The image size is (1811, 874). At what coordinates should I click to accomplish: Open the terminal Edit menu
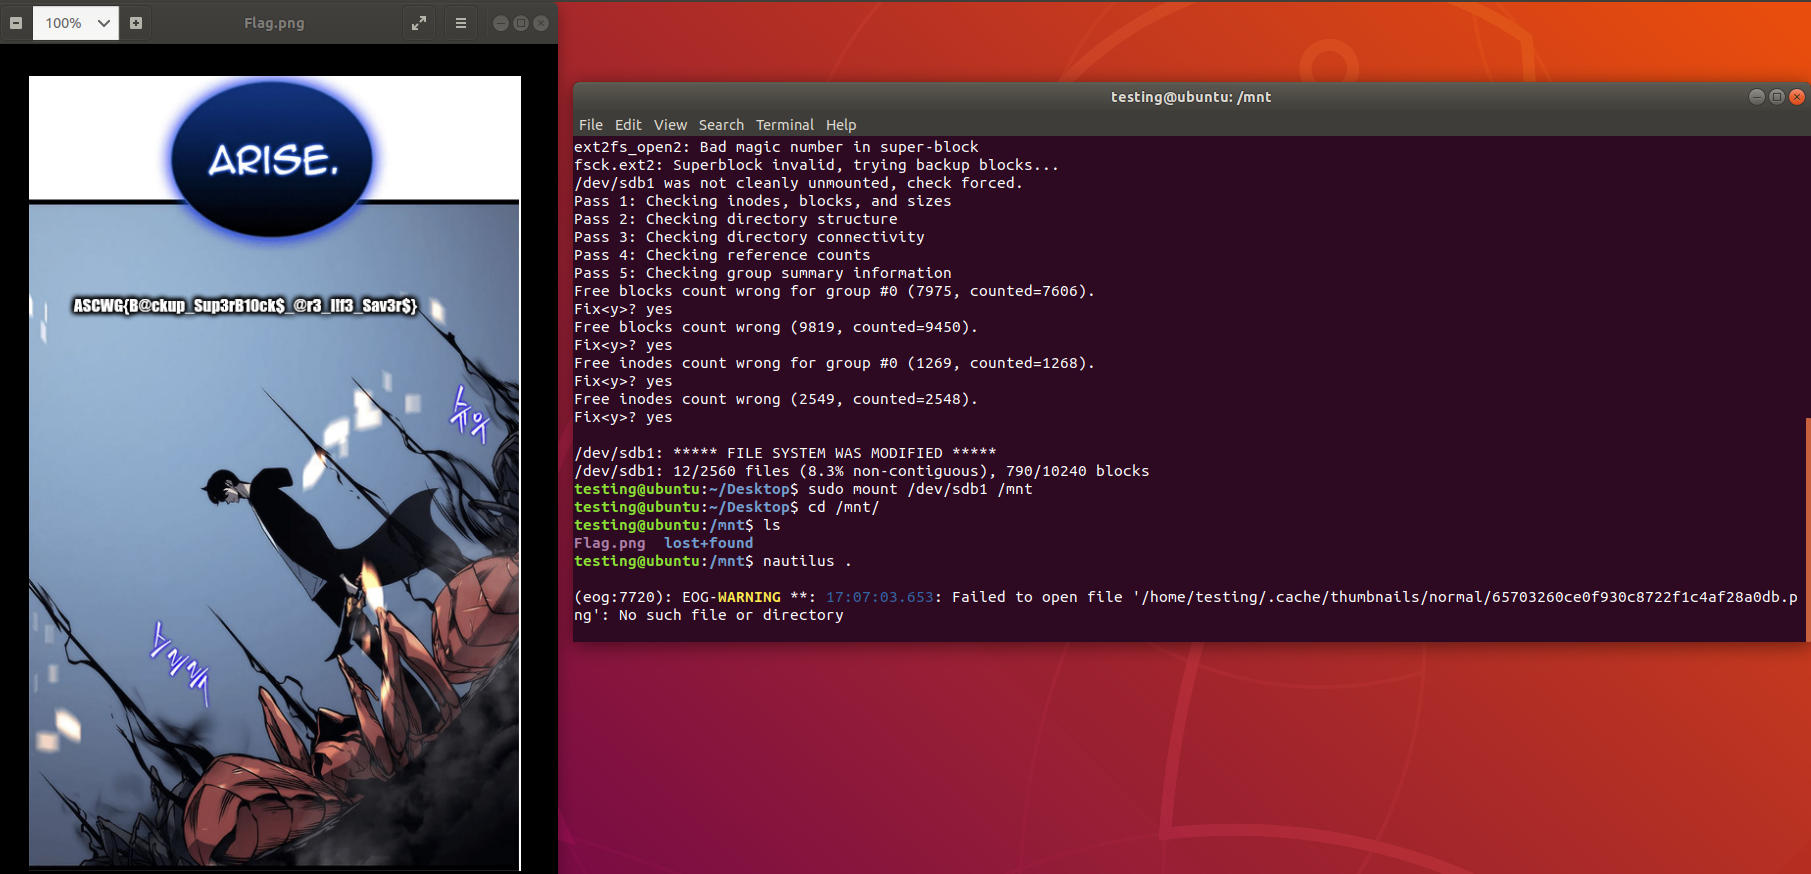[628, 125]
